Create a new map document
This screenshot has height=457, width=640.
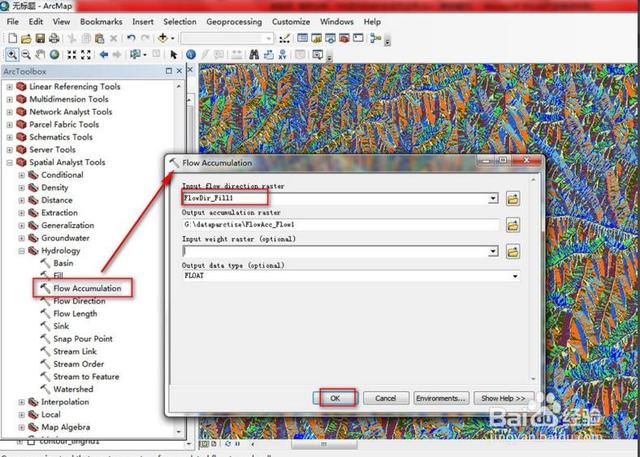12,38
